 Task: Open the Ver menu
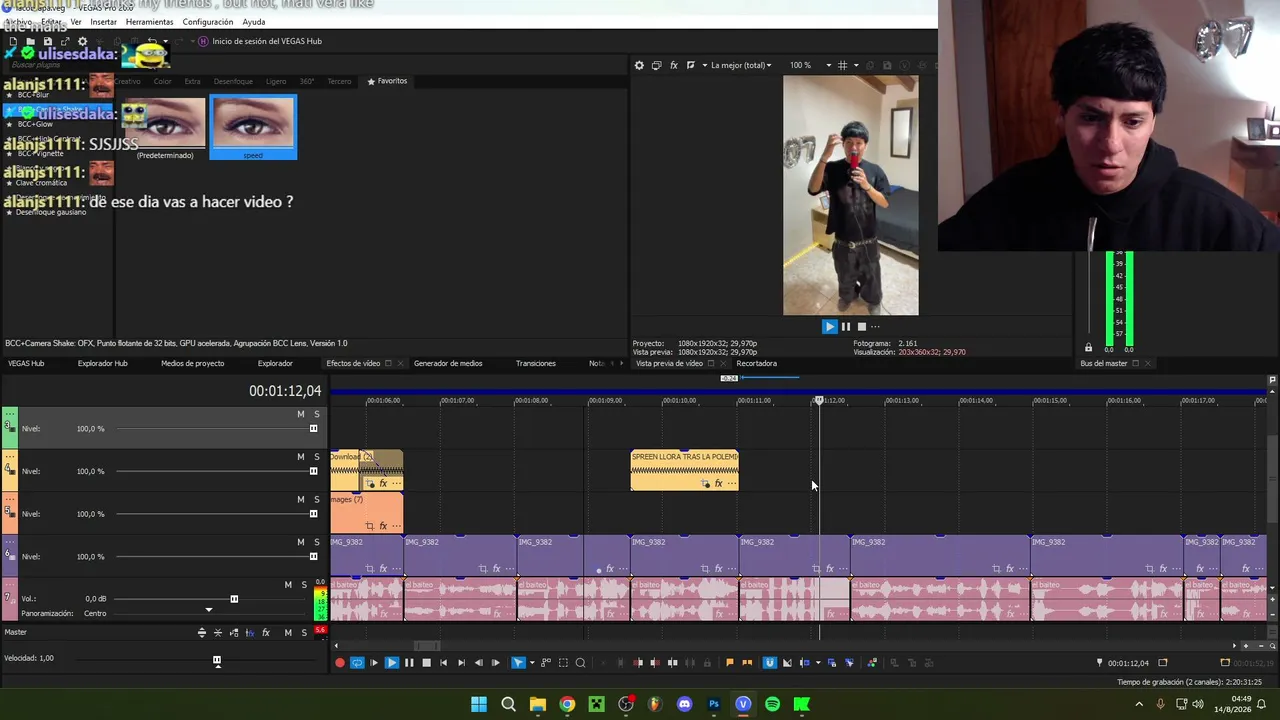(x=76, y=22)
